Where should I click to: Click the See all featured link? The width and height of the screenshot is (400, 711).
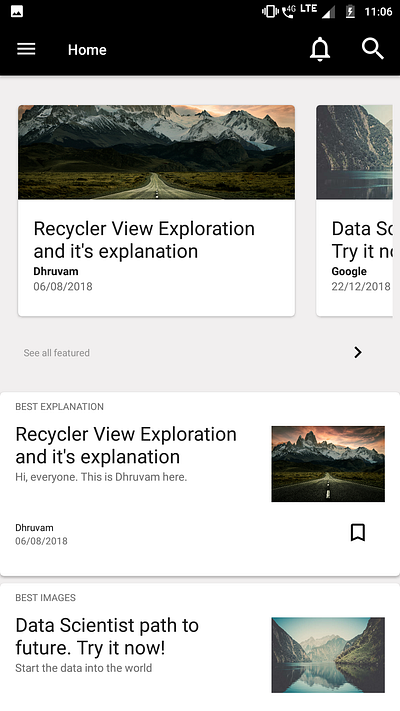click(x=57, y=353)
